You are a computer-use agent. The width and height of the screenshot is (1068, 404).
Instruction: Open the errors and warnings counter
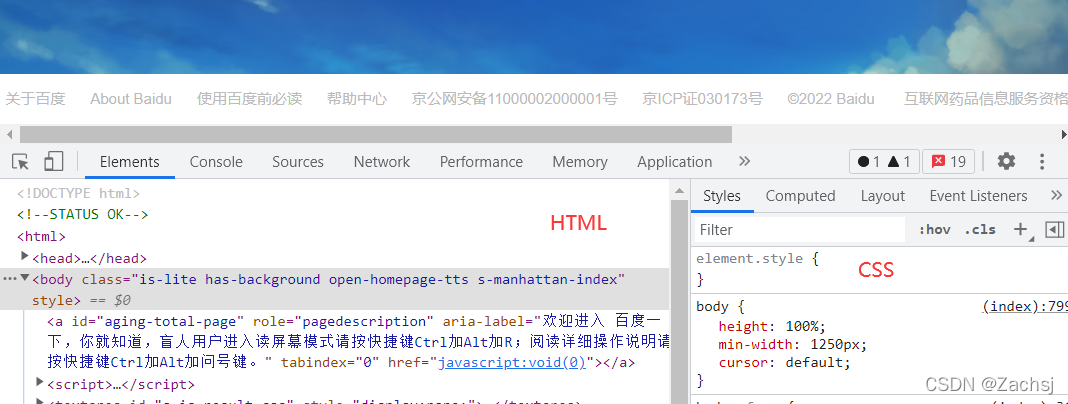pyautogui.click(x=884, y=161)
